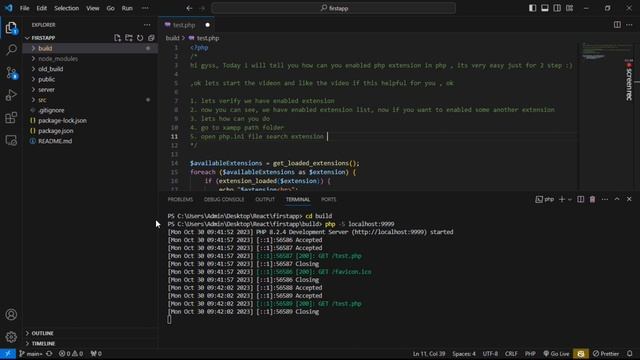The width and height of the screenshot is (640, 360).
Task: Refresh the Explorer file tree
Action: (140, 38)
